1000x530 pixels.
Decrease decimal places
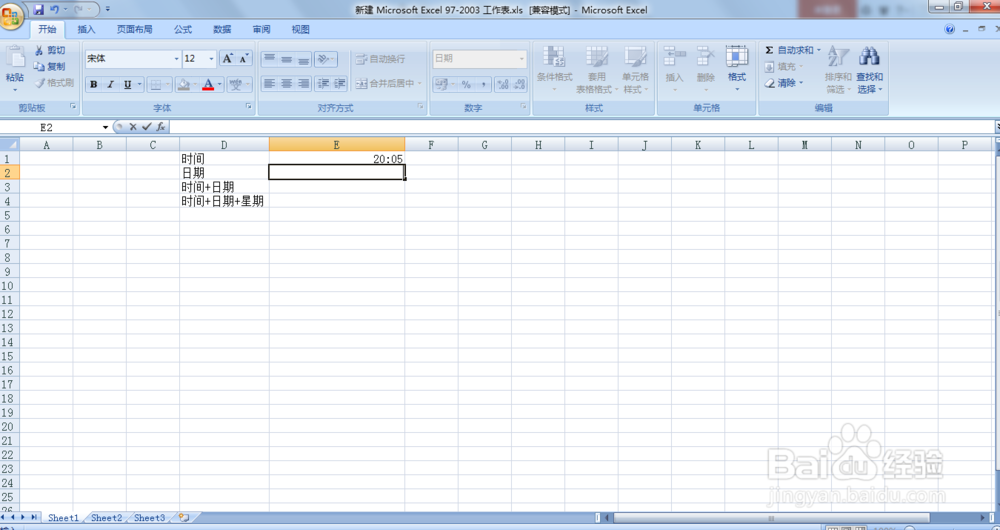pyautogui.click(x=519, y=84)
